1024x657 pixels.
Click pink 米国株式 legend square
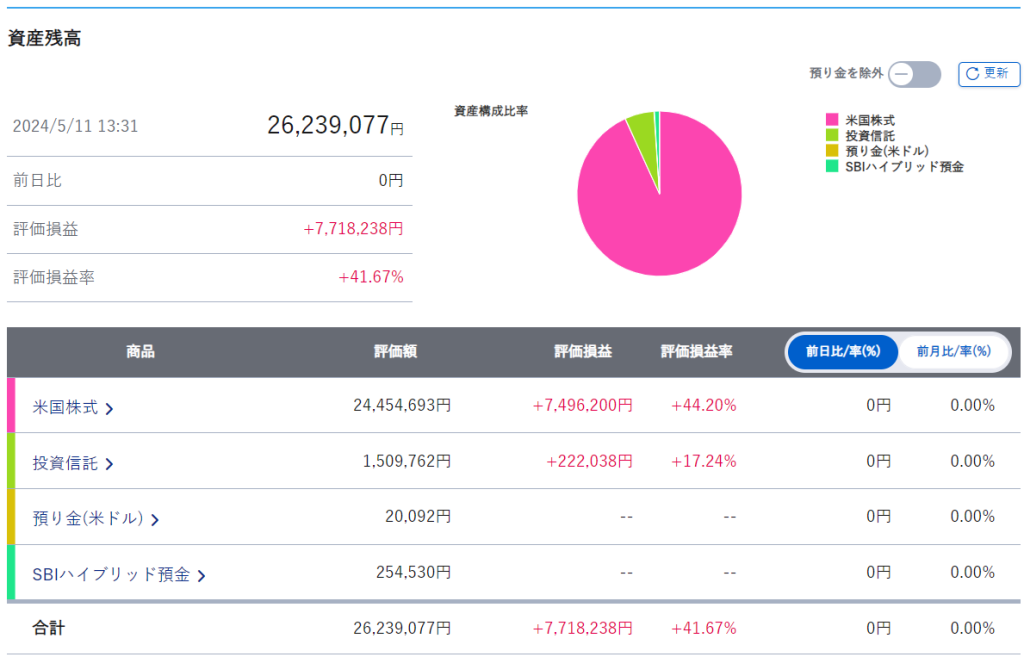[x=830, y=120]
